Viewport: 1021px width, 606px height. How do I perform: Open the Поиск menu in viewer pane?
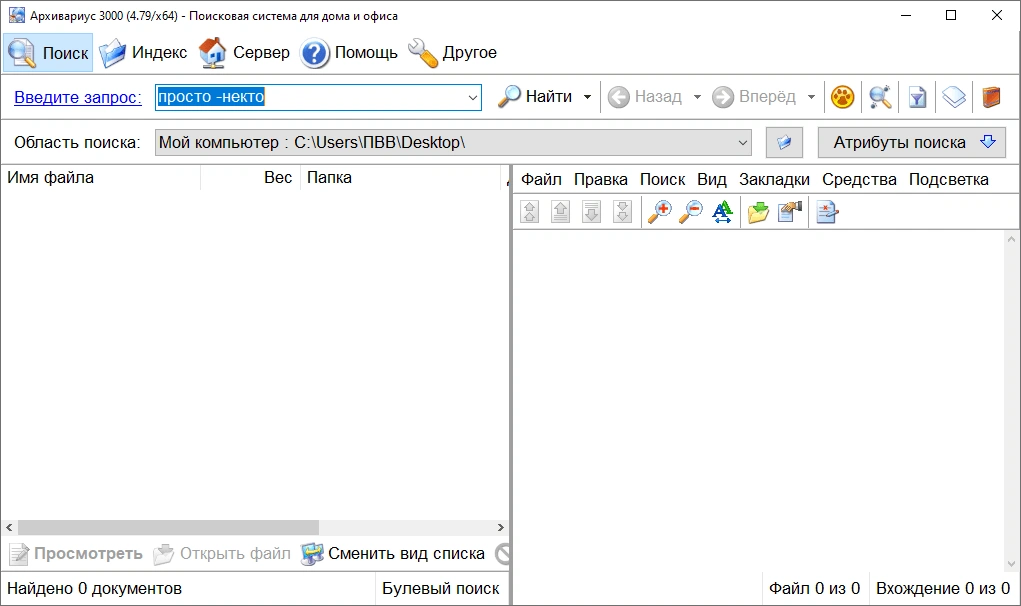tap(662, 180)
